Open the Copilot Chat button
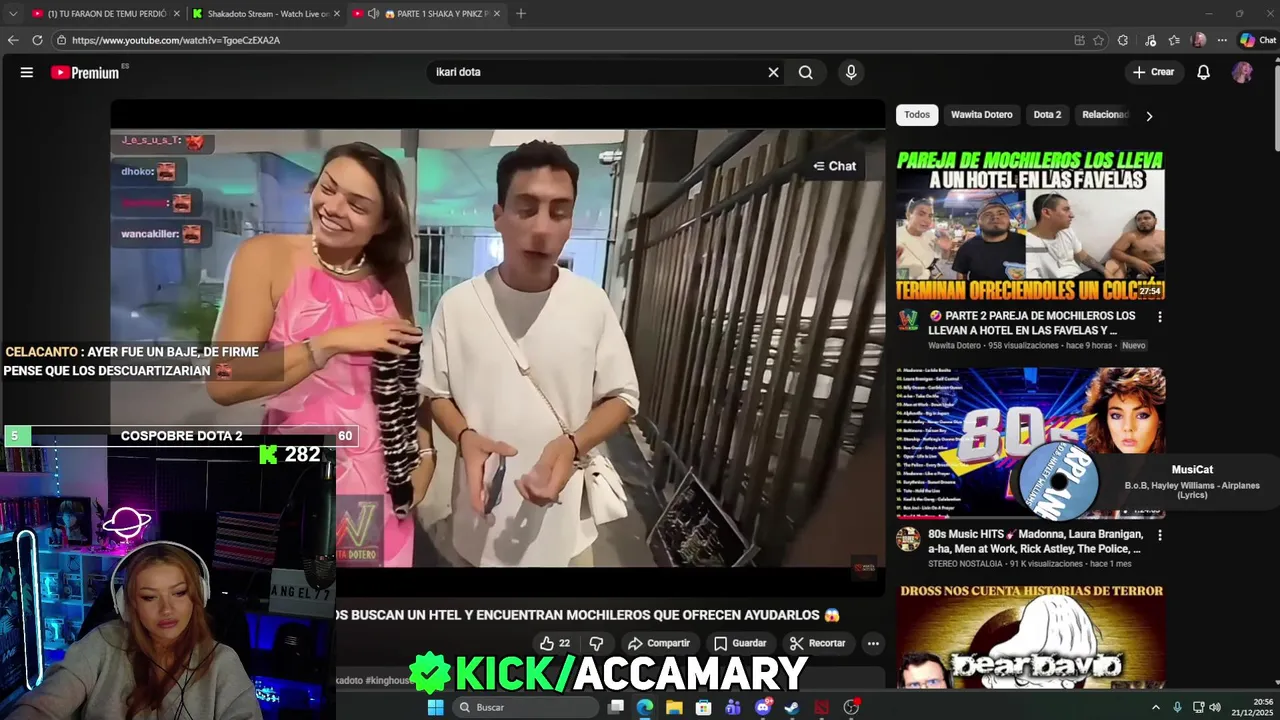This screenshot has width=1280, height=720. [x=1258, y=40]
